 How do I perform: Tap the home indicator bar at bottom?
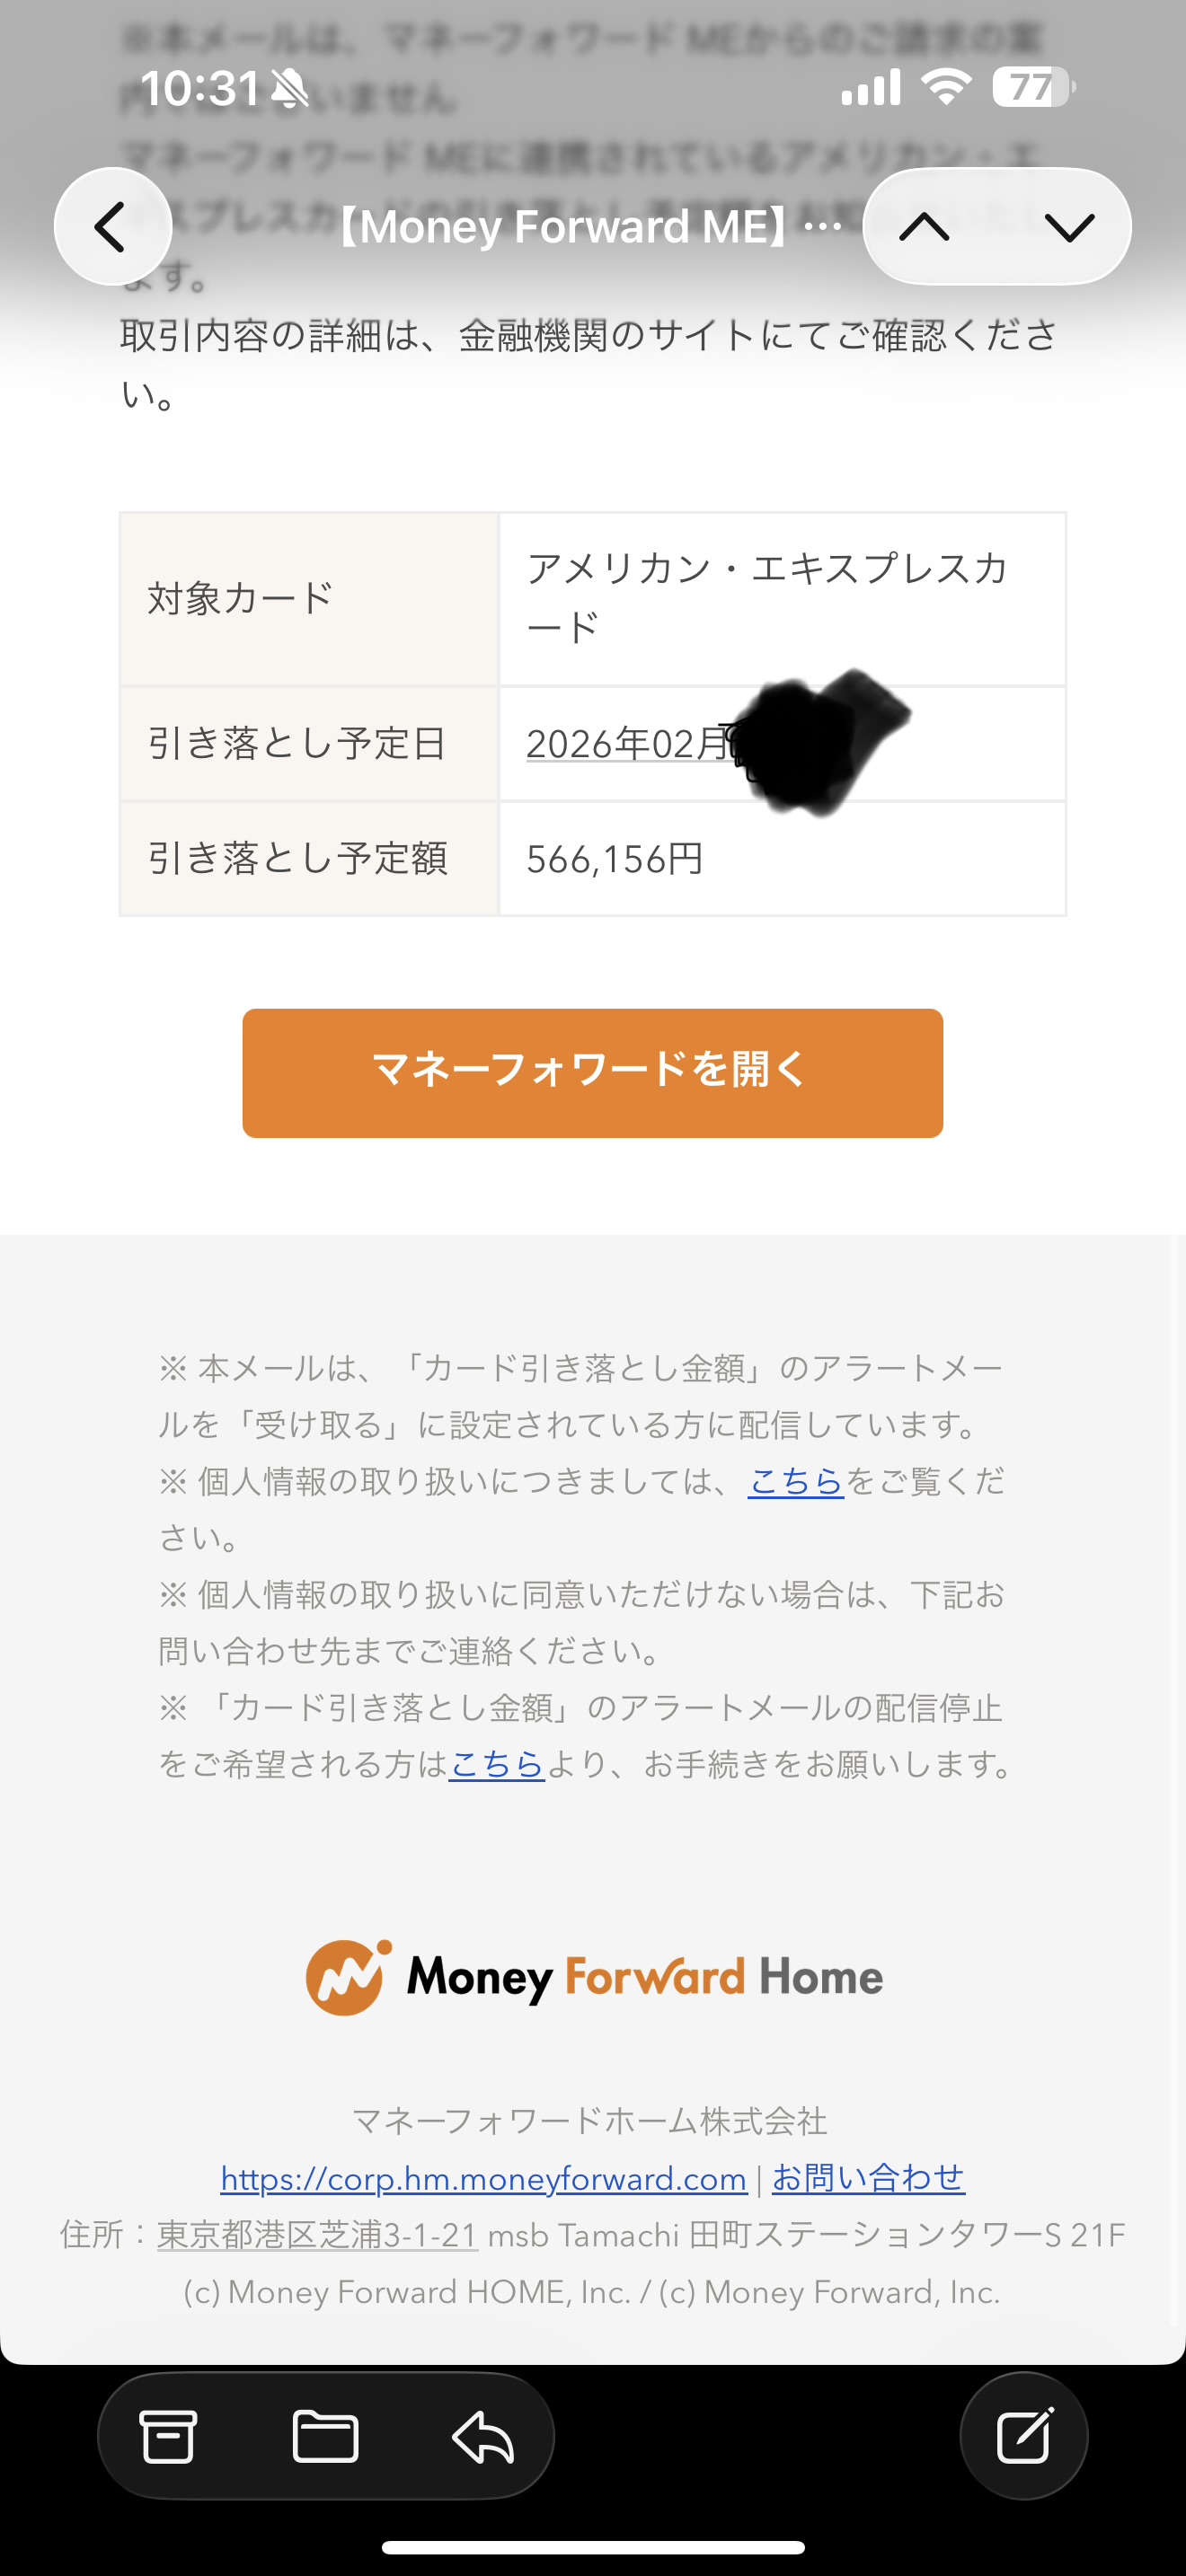593,2547
